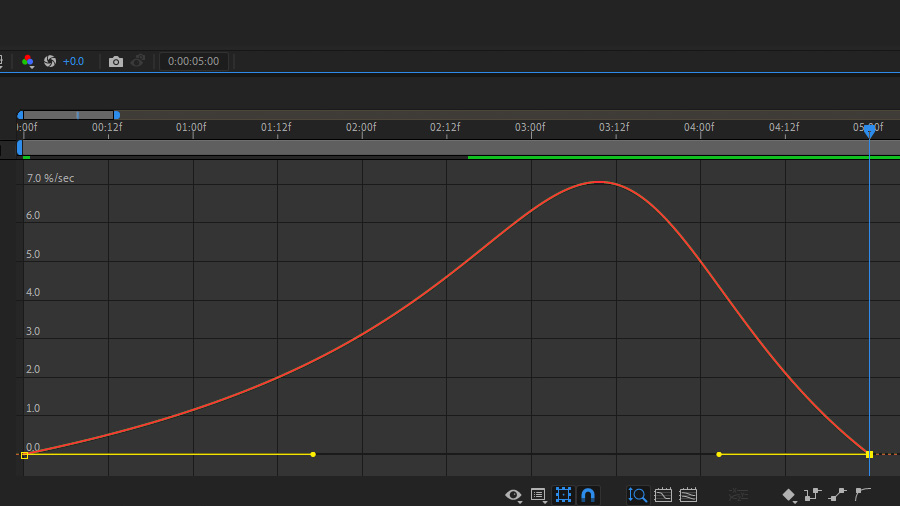
Task: Click the time navigator end handle
Action: (117, 115)
